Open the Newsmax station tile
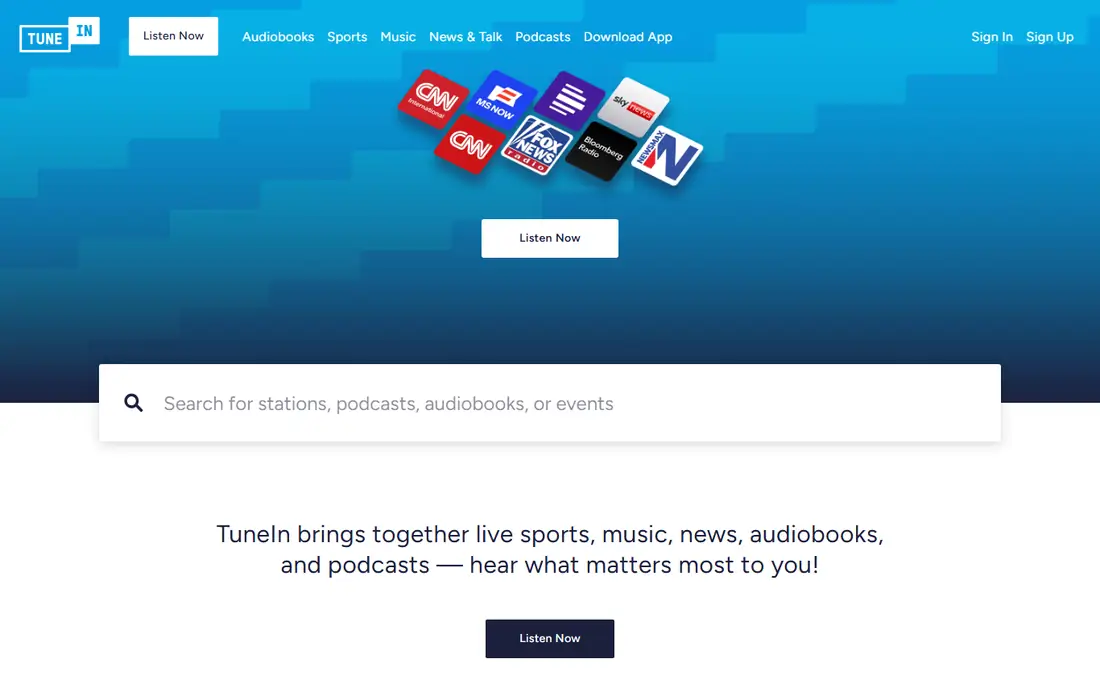Viewport: 1100px width, 688px height. 666,156
